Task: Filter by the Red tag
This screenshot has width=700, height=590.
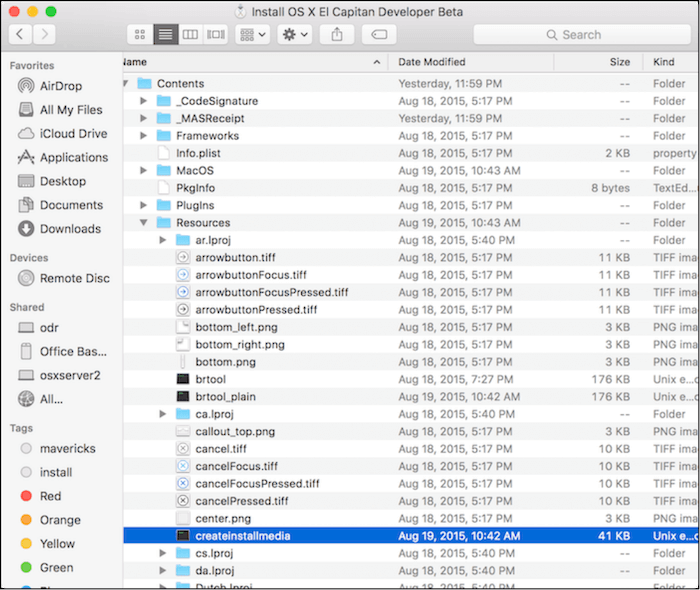Action: coord(50,496)
